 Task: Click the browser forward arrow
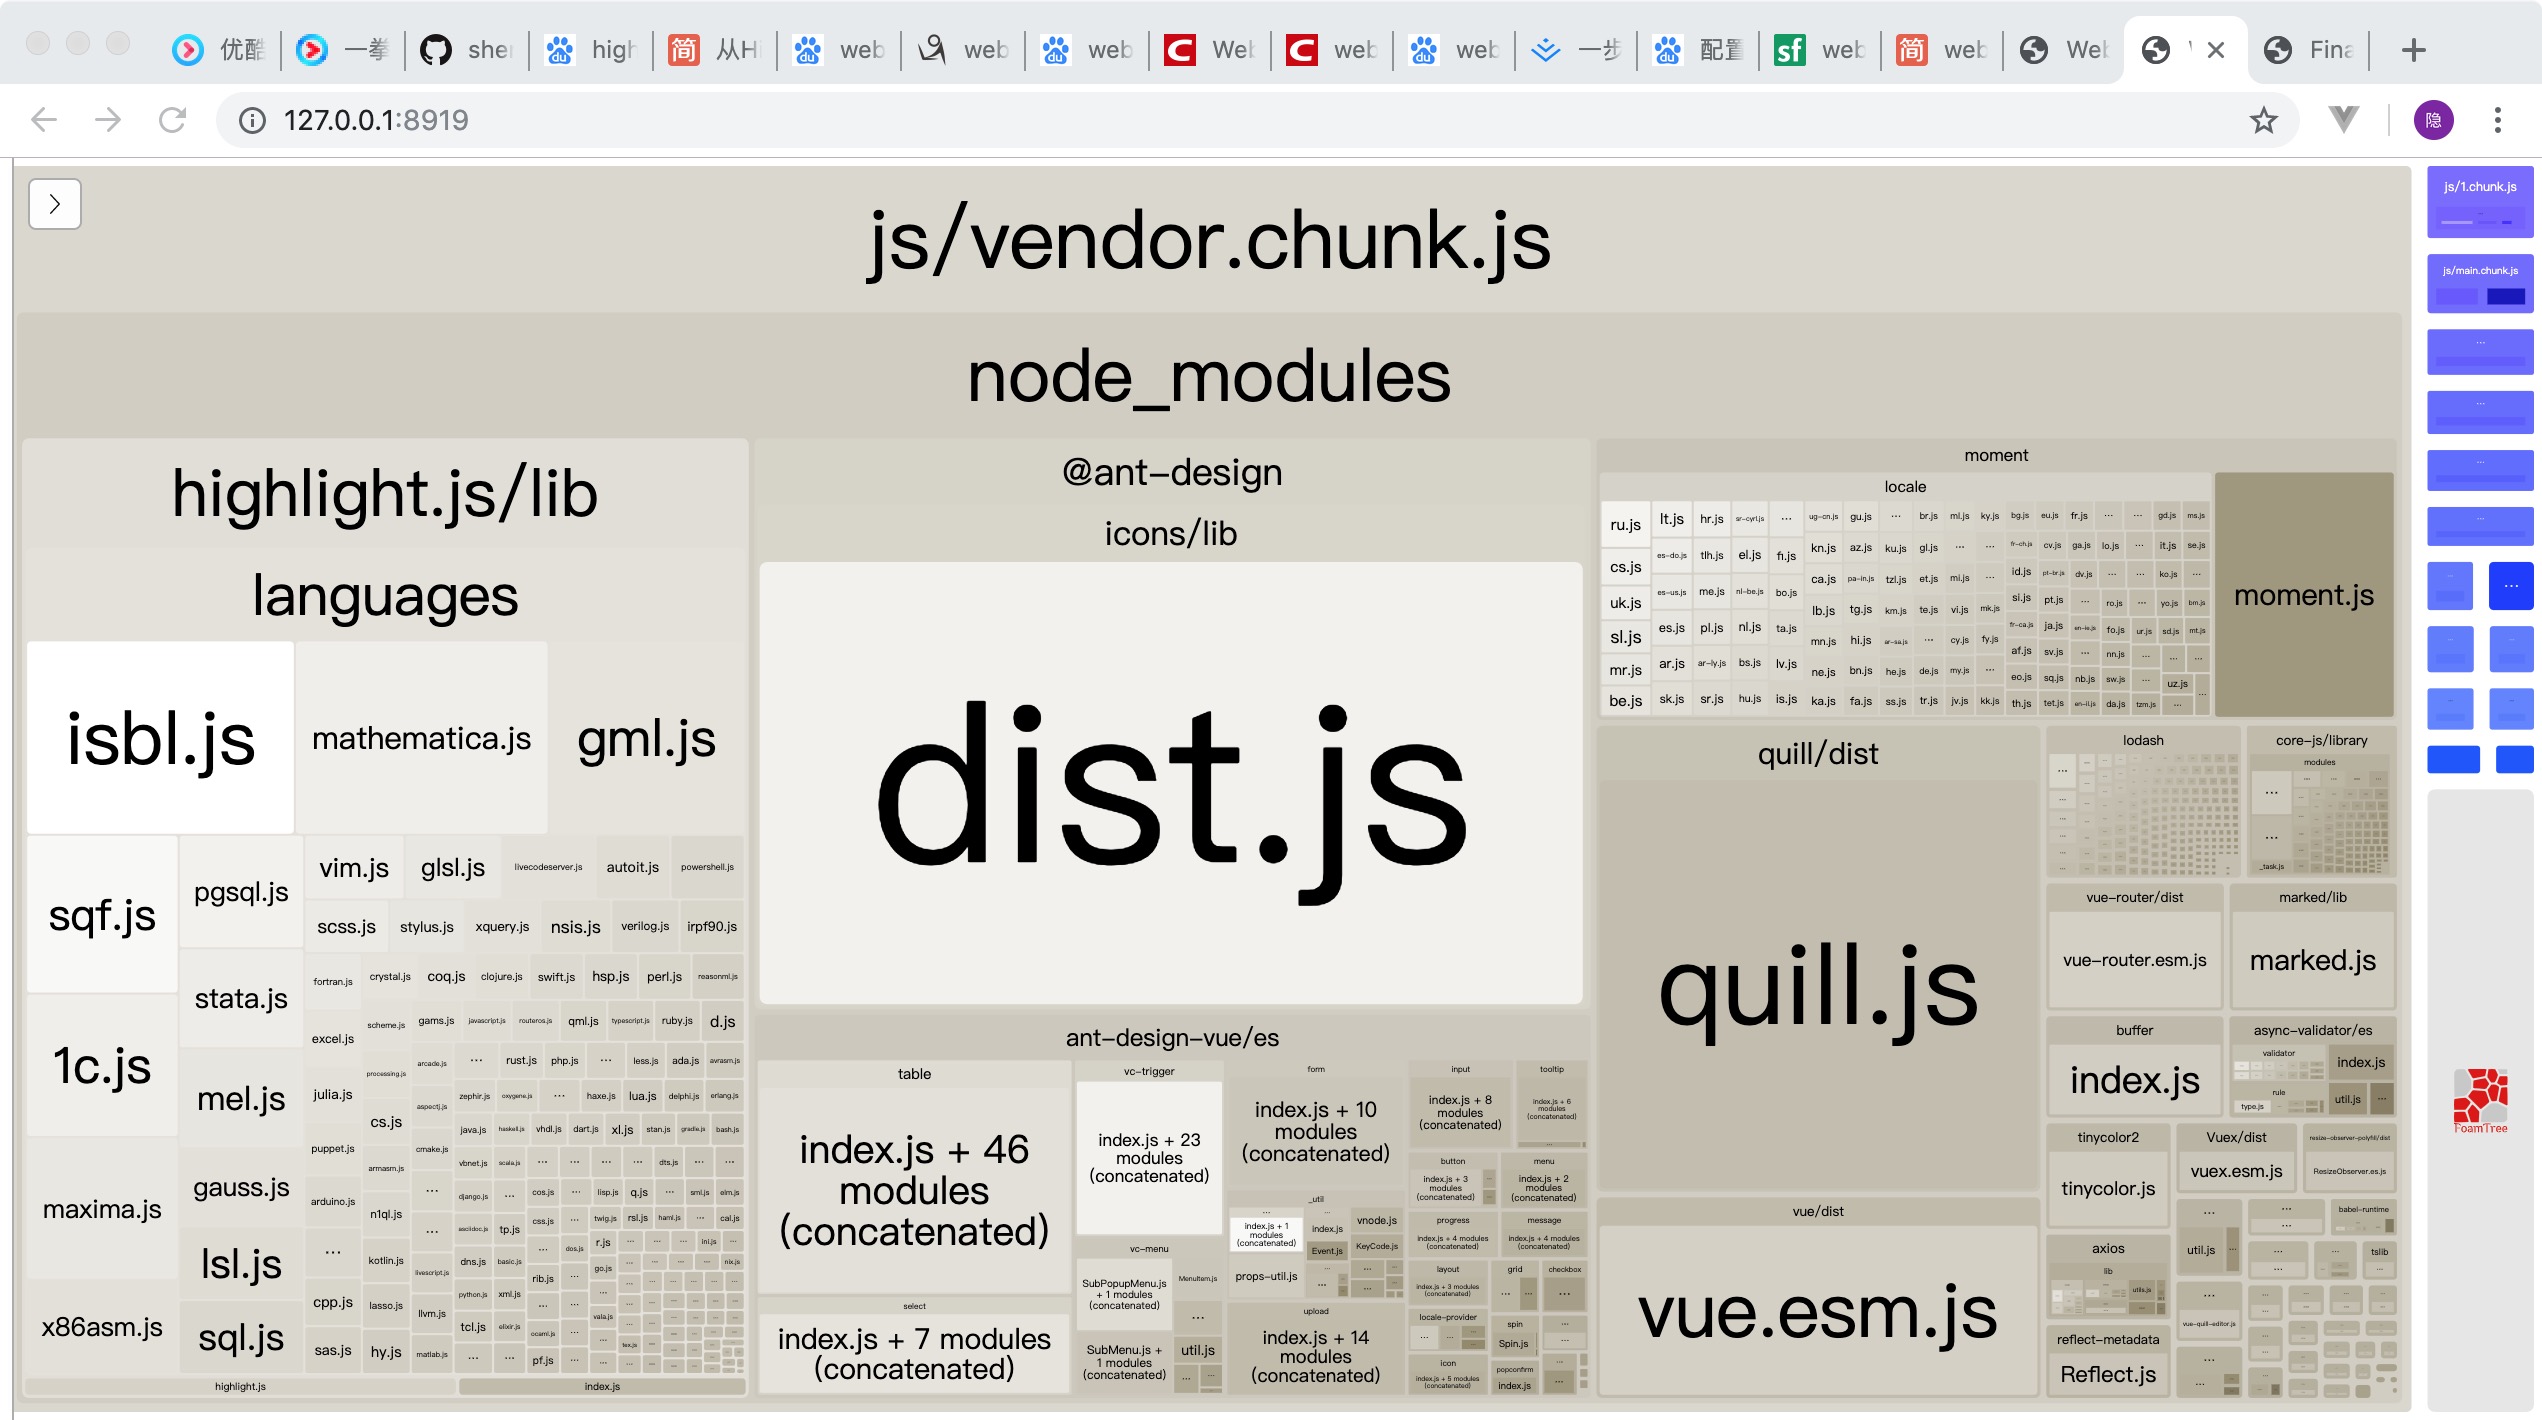[x=108, y=120]
